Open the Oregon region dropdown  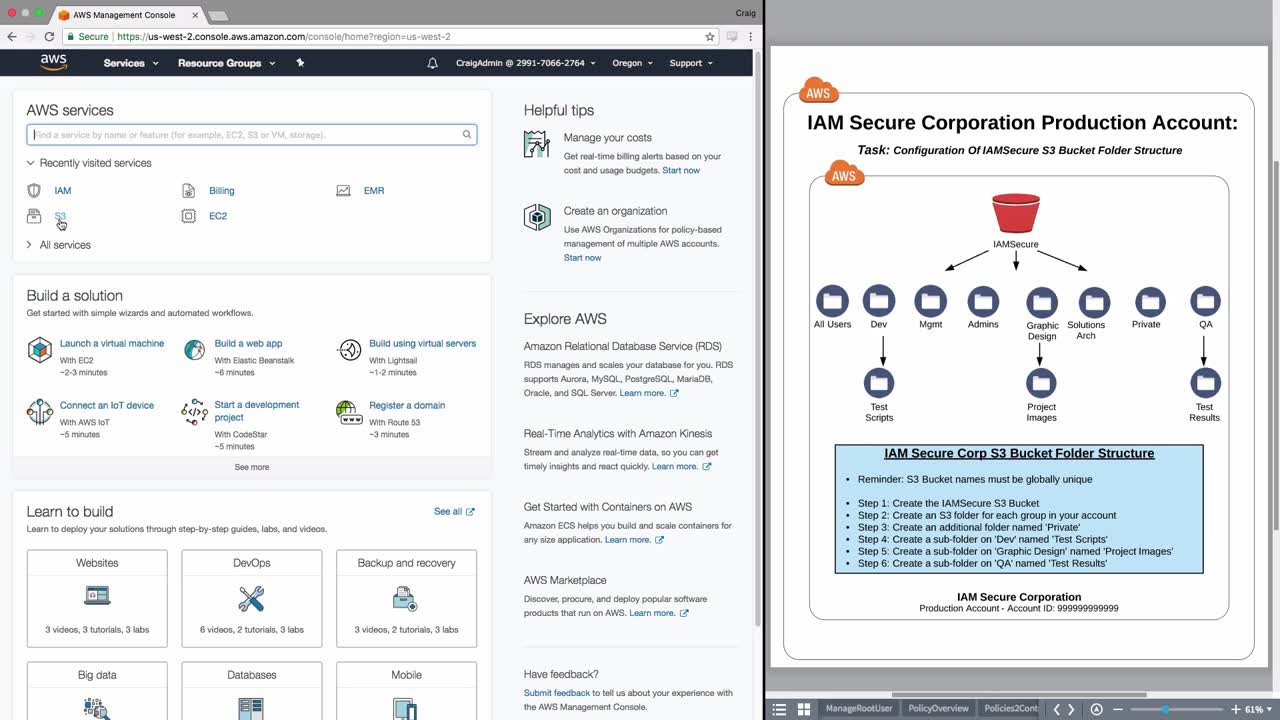(632, 63)
